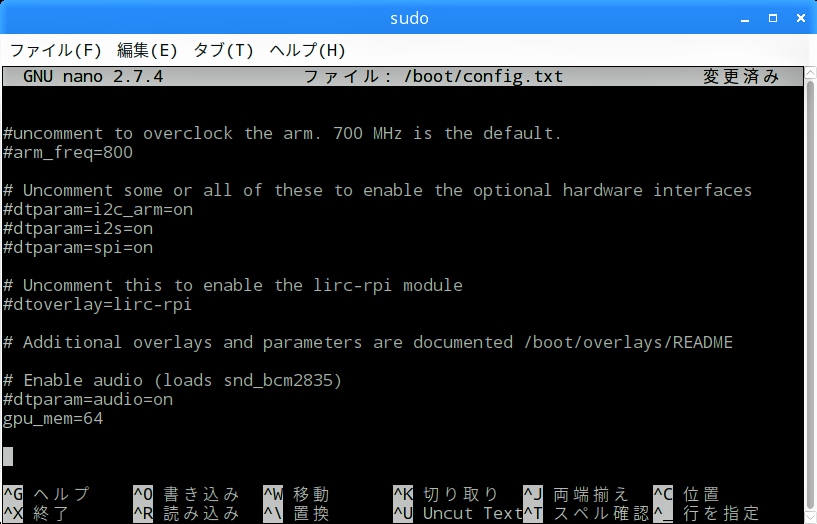817x524 pixels.
Task: Place cursor on #dtparam=spi=on line
Action: pyautogui.click(x=78, y=247)
